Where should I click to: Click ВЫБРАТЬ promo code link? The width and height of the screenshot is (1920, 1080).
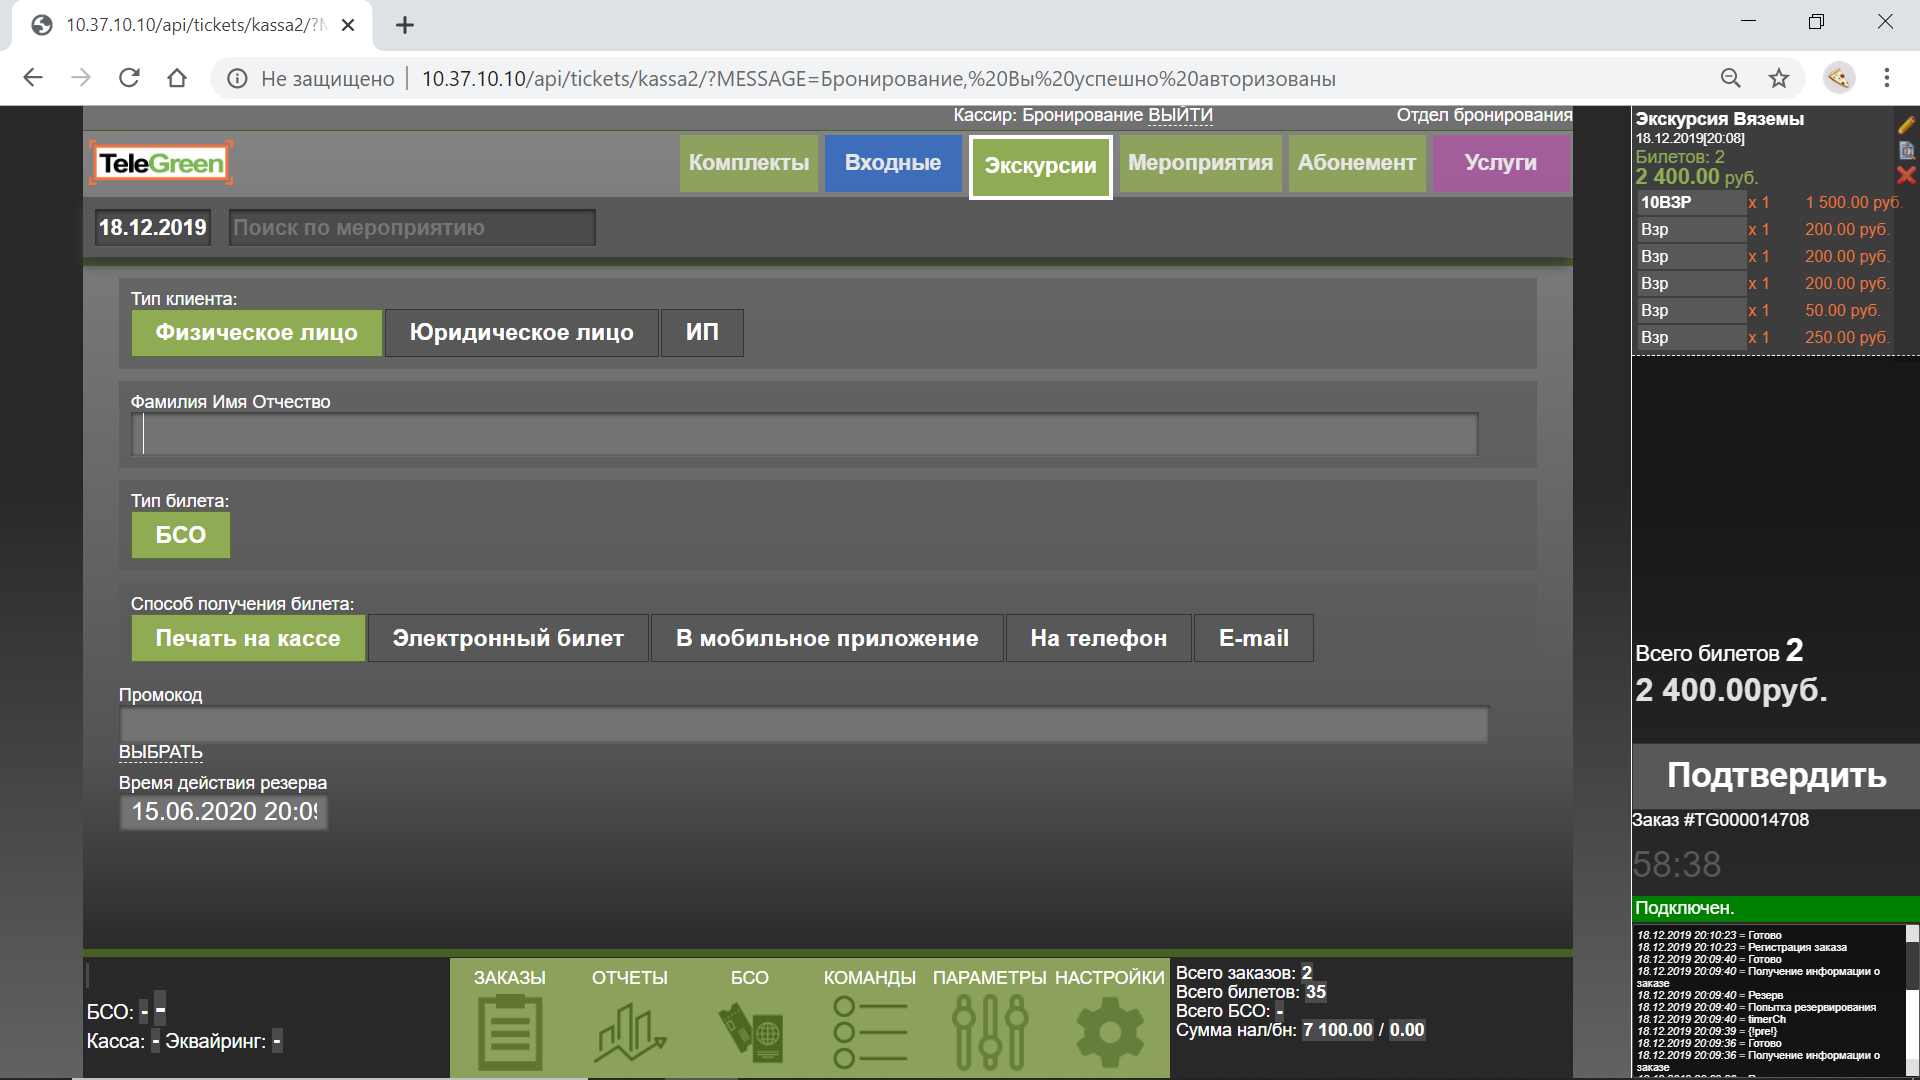click(161, 752)
